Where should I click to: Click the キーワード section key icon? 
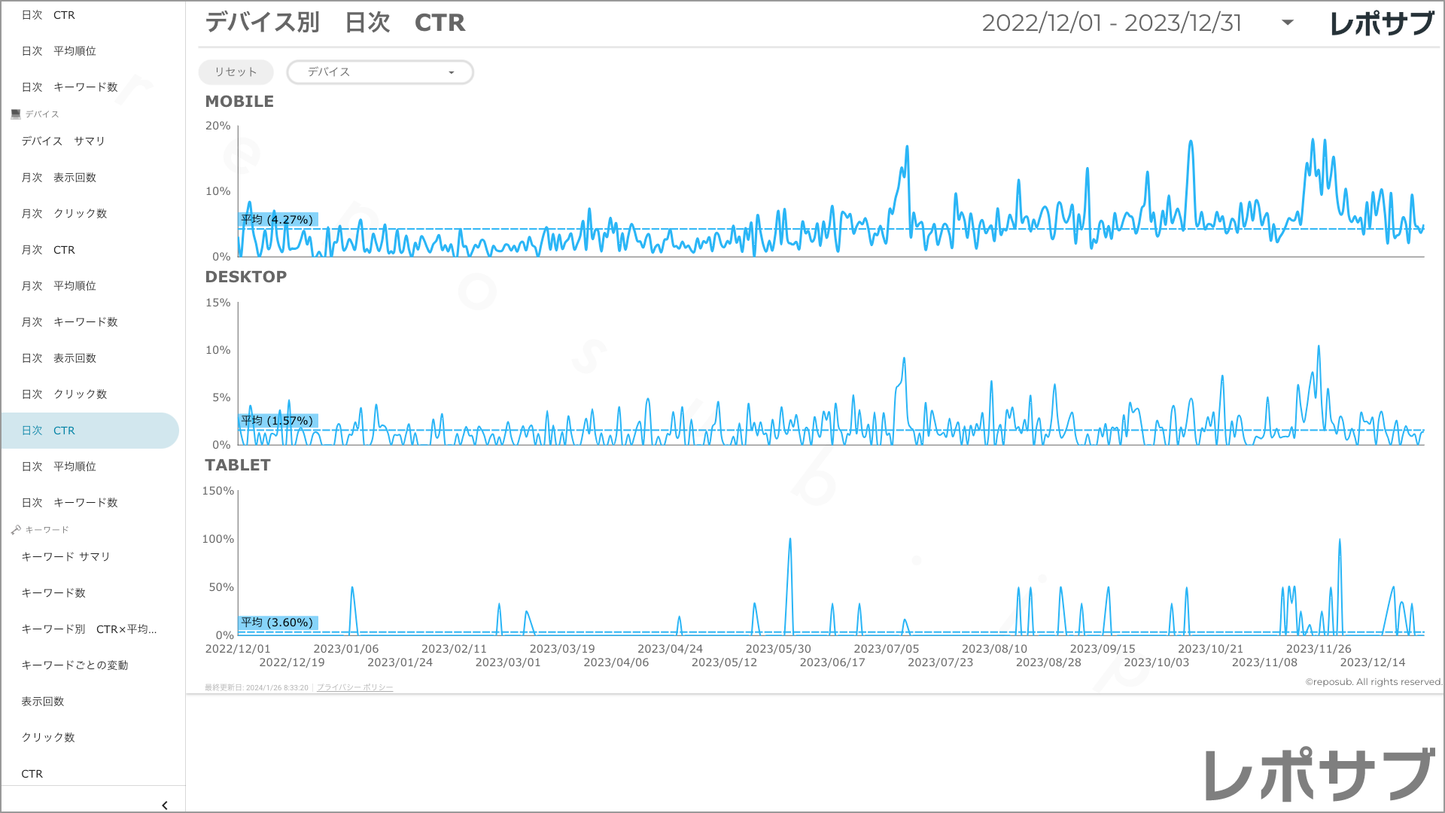pyautogui.click(x=15, y=530)
